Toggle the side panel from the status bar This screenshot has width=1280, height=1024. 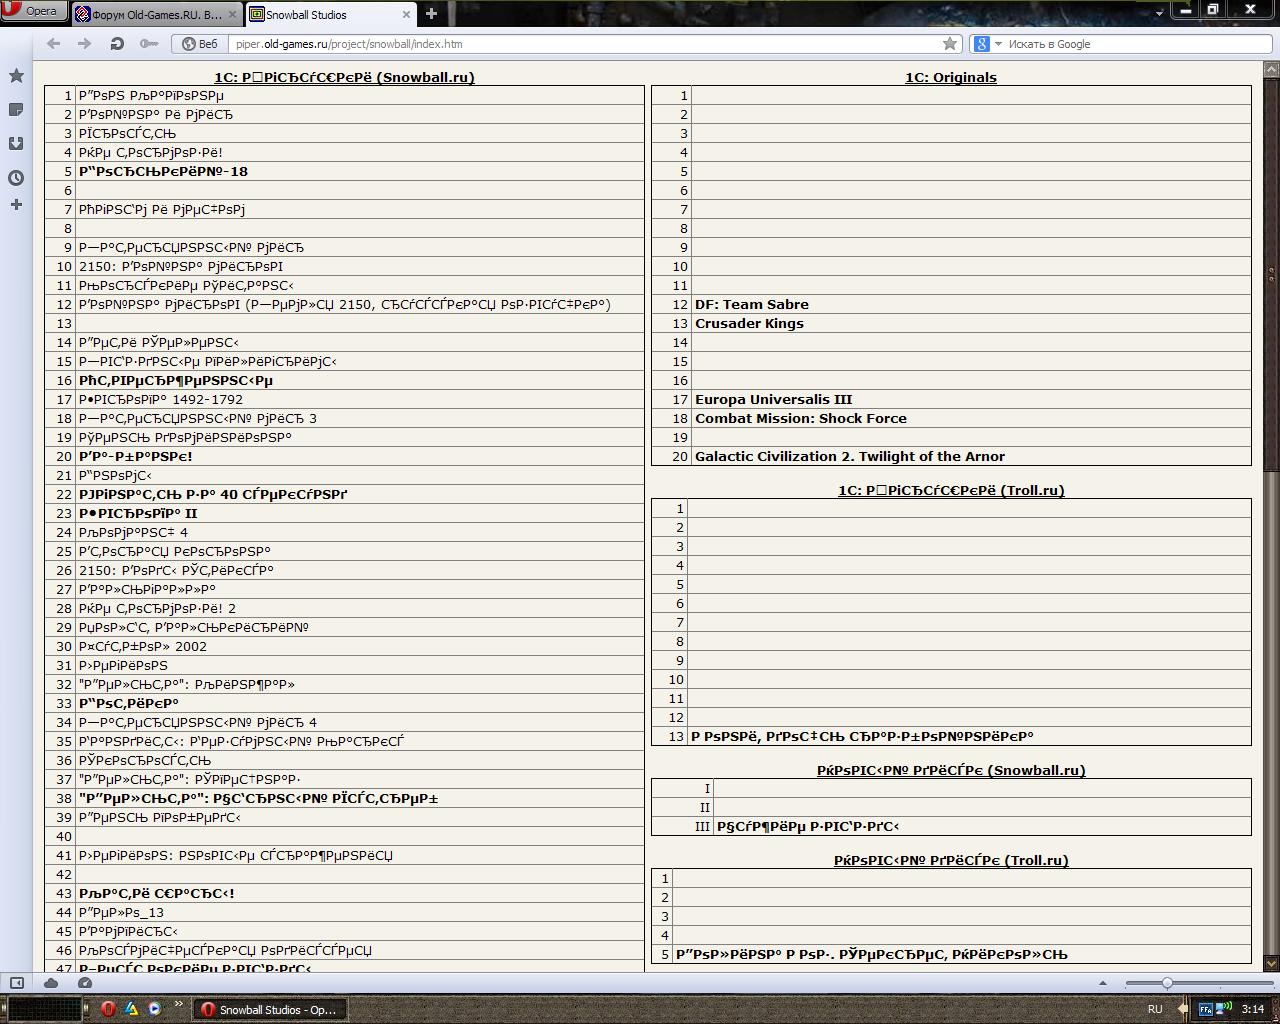pos(17,983)
